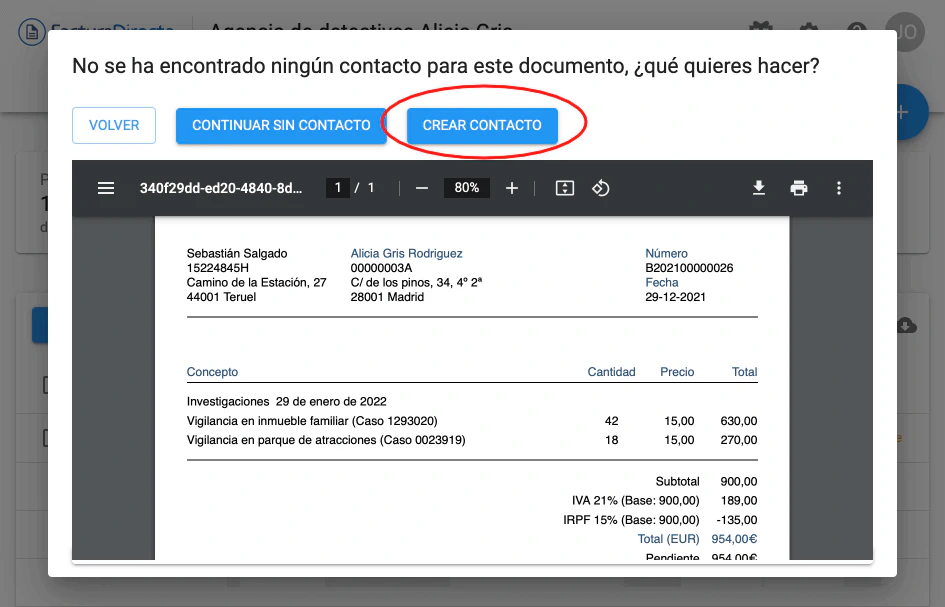Open the JO user avatar menu
The height and width of the screenshot is (607, 945).
pyautogui.click(x=905, y=30)
